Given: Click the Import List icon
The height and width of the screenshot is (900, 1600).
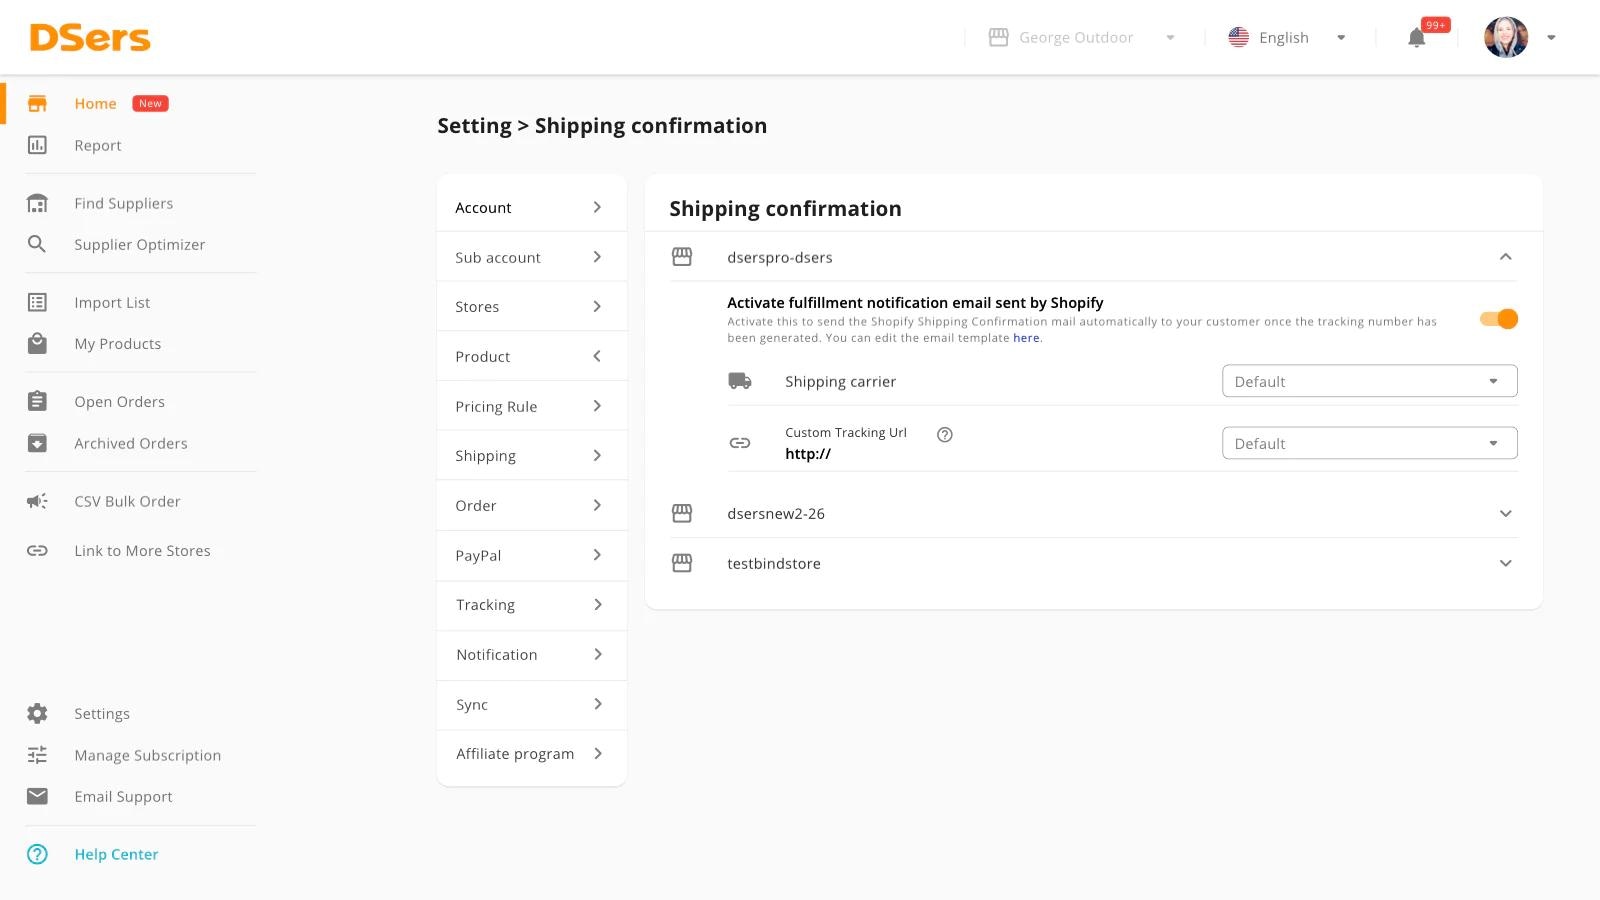Looking at the screenshot, I should tap(37, 301).
